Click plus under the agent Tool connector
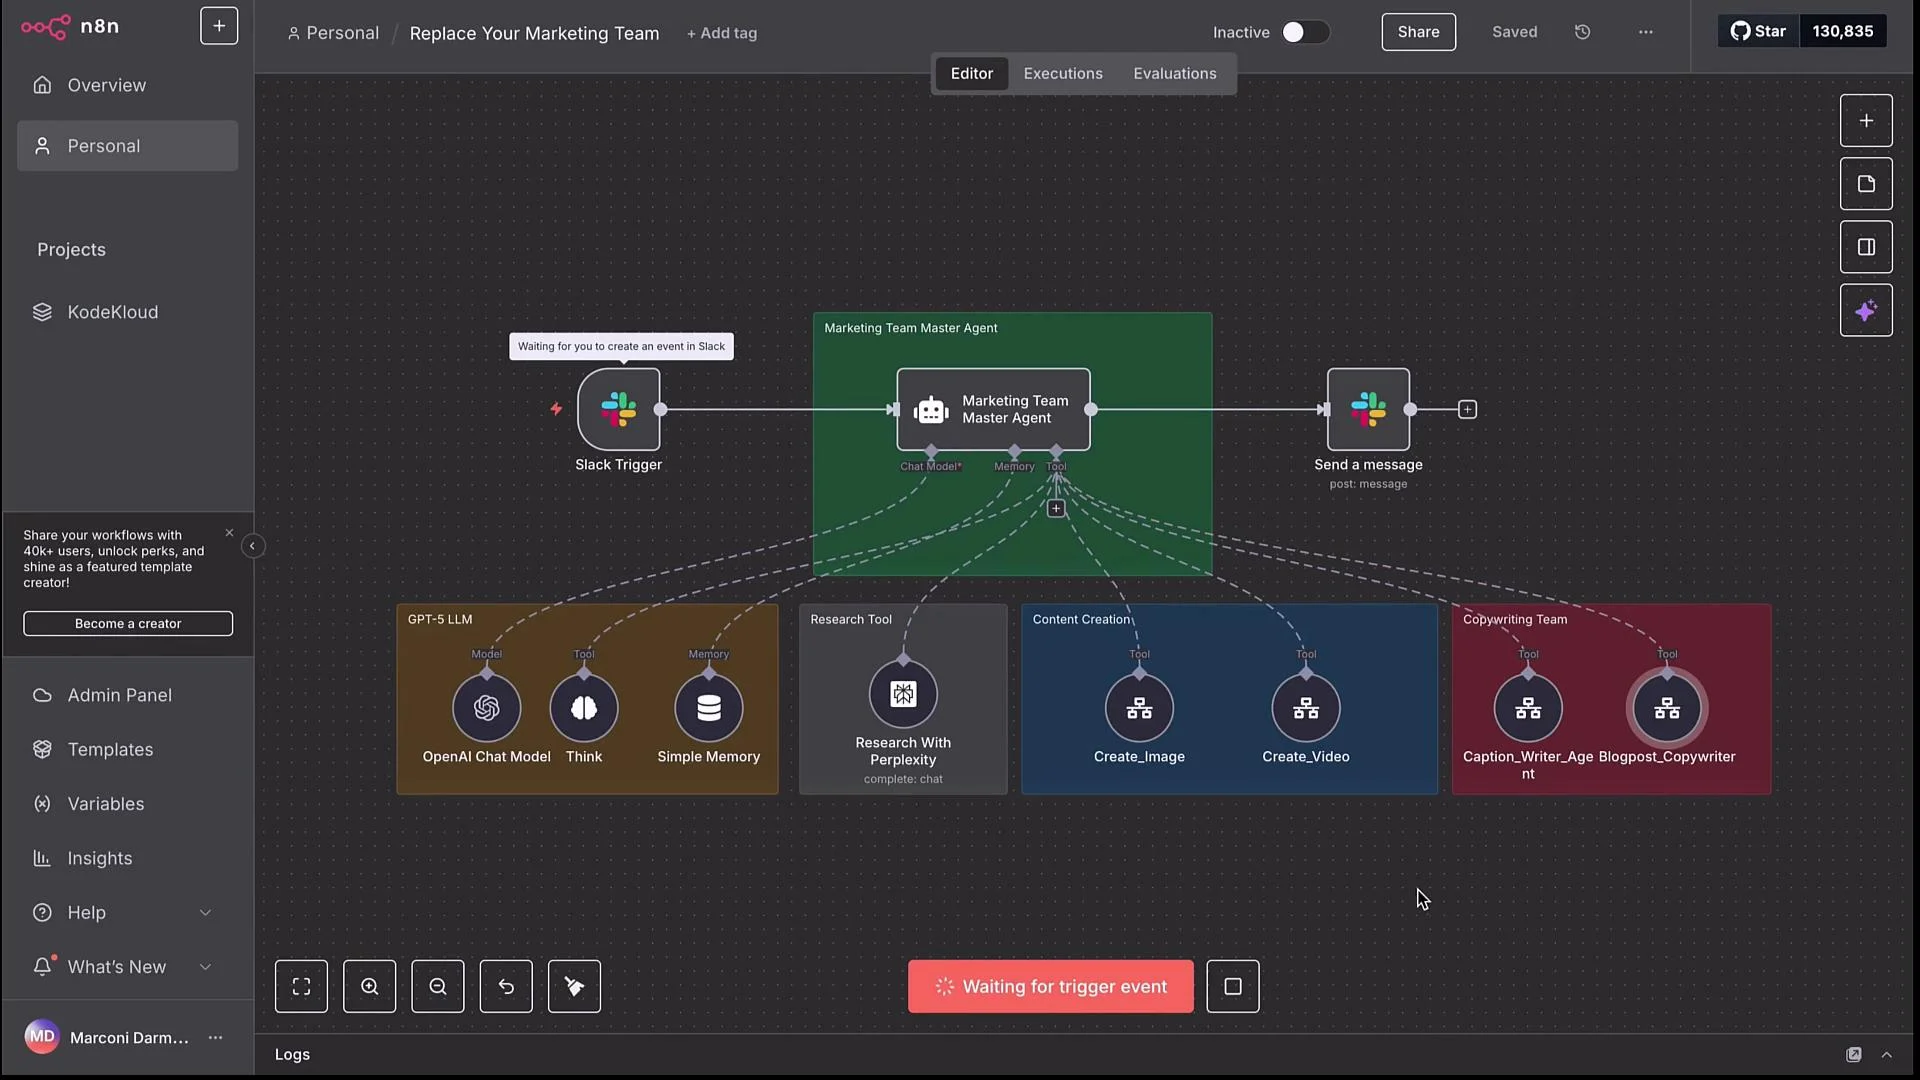 pyautogui.click(x=1056, y=509)
